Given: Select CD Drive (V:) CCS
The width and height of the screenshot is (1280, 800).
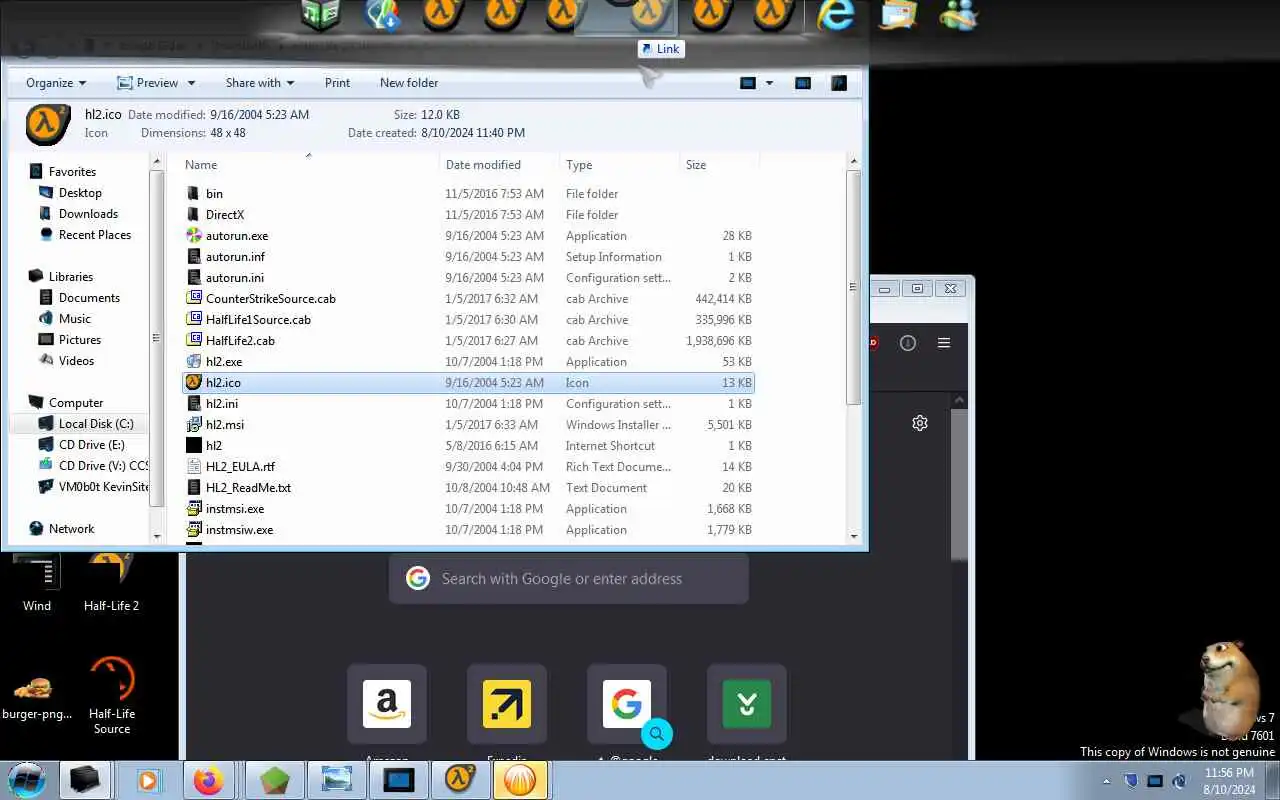Looking at the screenshot, I should (103, 466).
